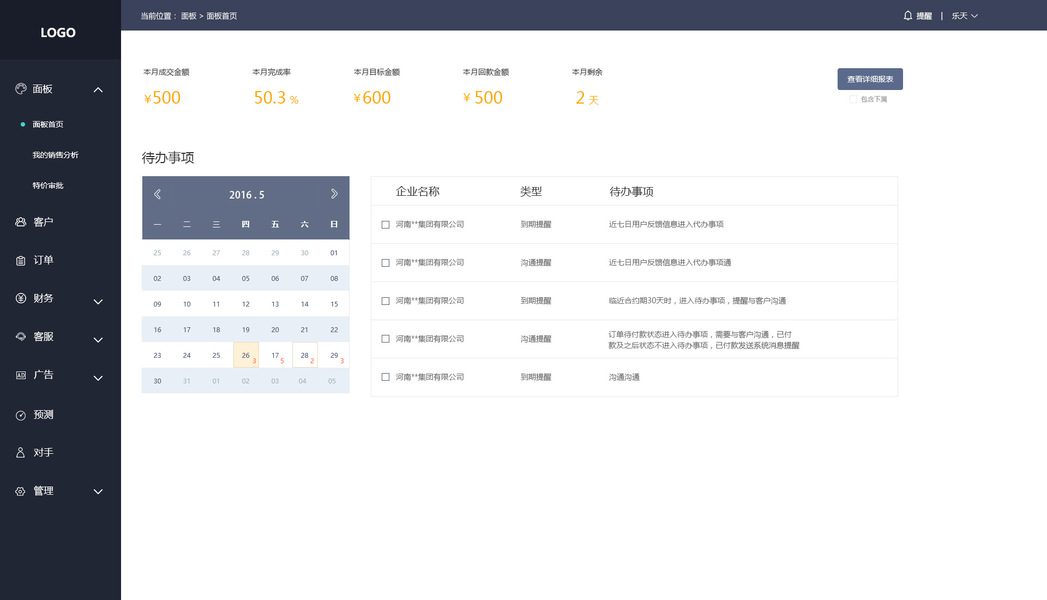
Task: Click 订单待付款状态进入待办事项 description text
Action: pyautogui.click(x=704, y=340)
